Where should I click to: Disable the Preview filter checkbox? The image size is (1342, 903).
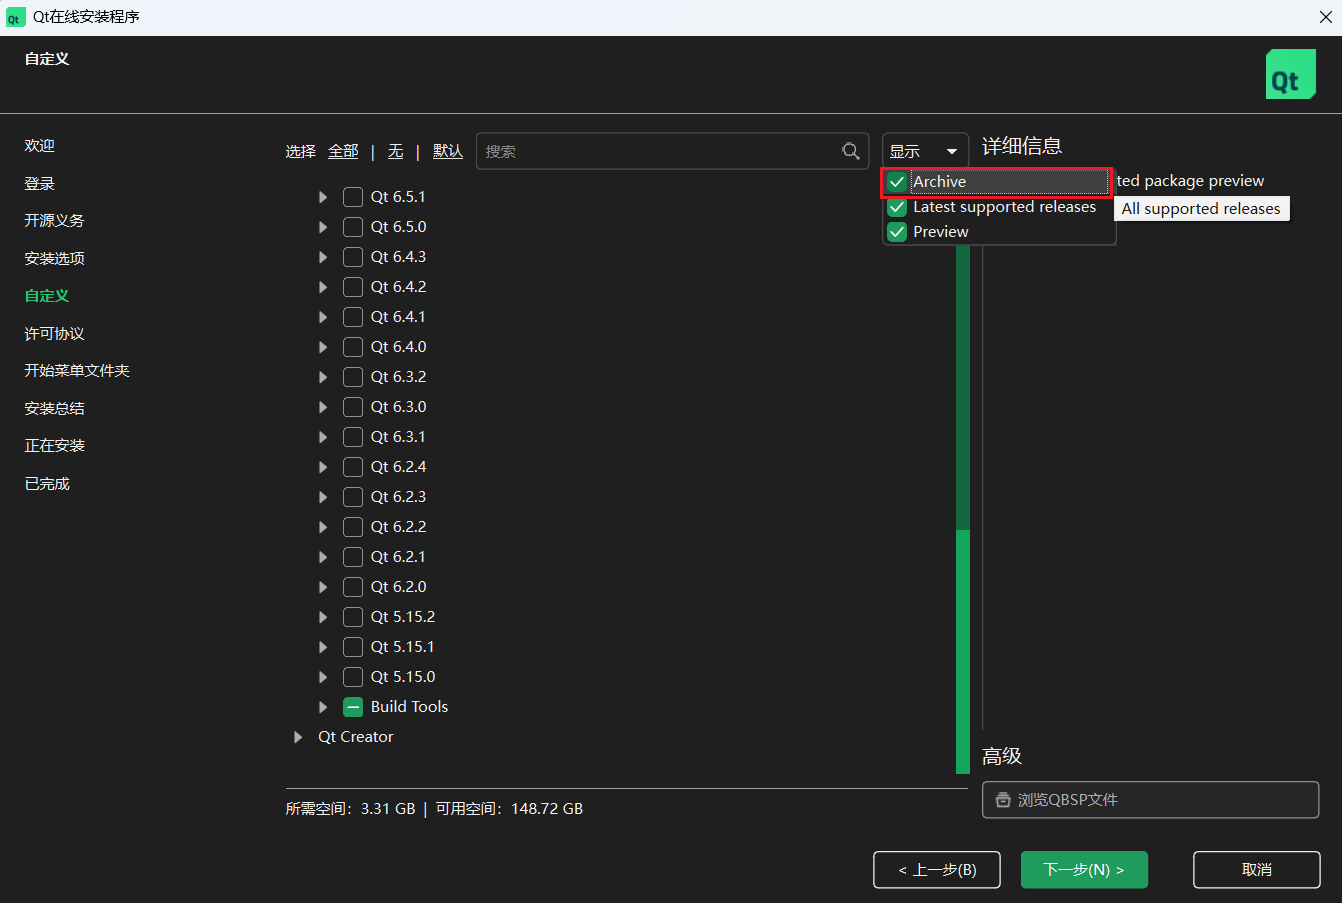pos(897,232)
